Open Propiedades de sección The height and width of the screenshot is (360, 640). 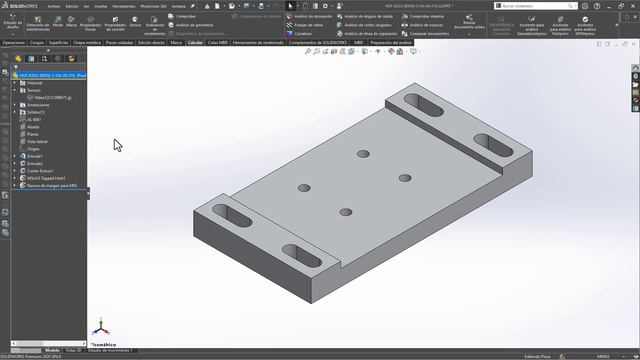[x=115, y=24]
